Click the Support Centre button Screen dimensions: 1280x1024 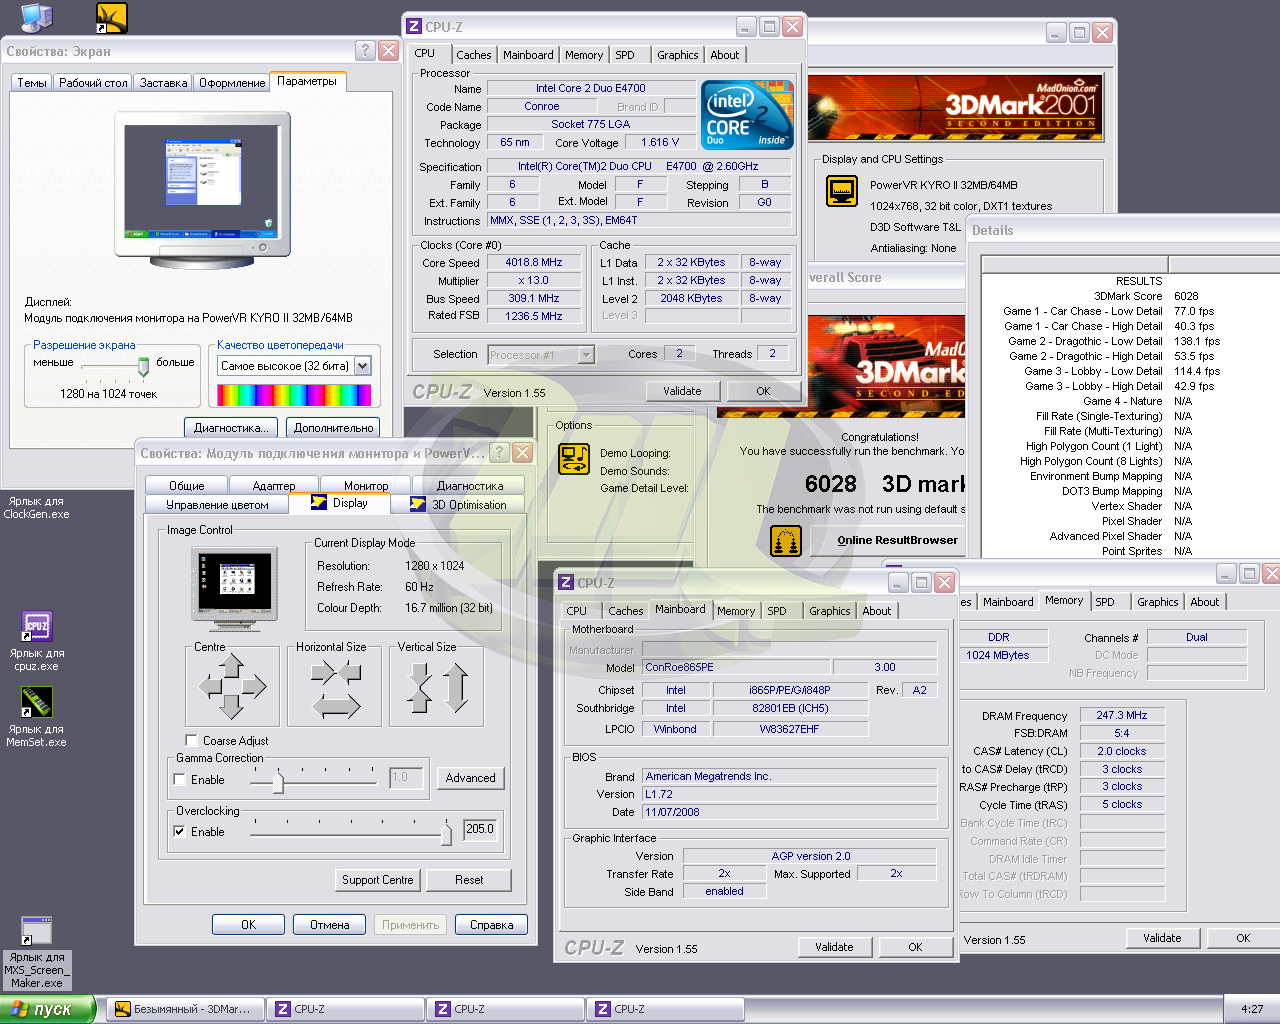[x=377, y=880]
